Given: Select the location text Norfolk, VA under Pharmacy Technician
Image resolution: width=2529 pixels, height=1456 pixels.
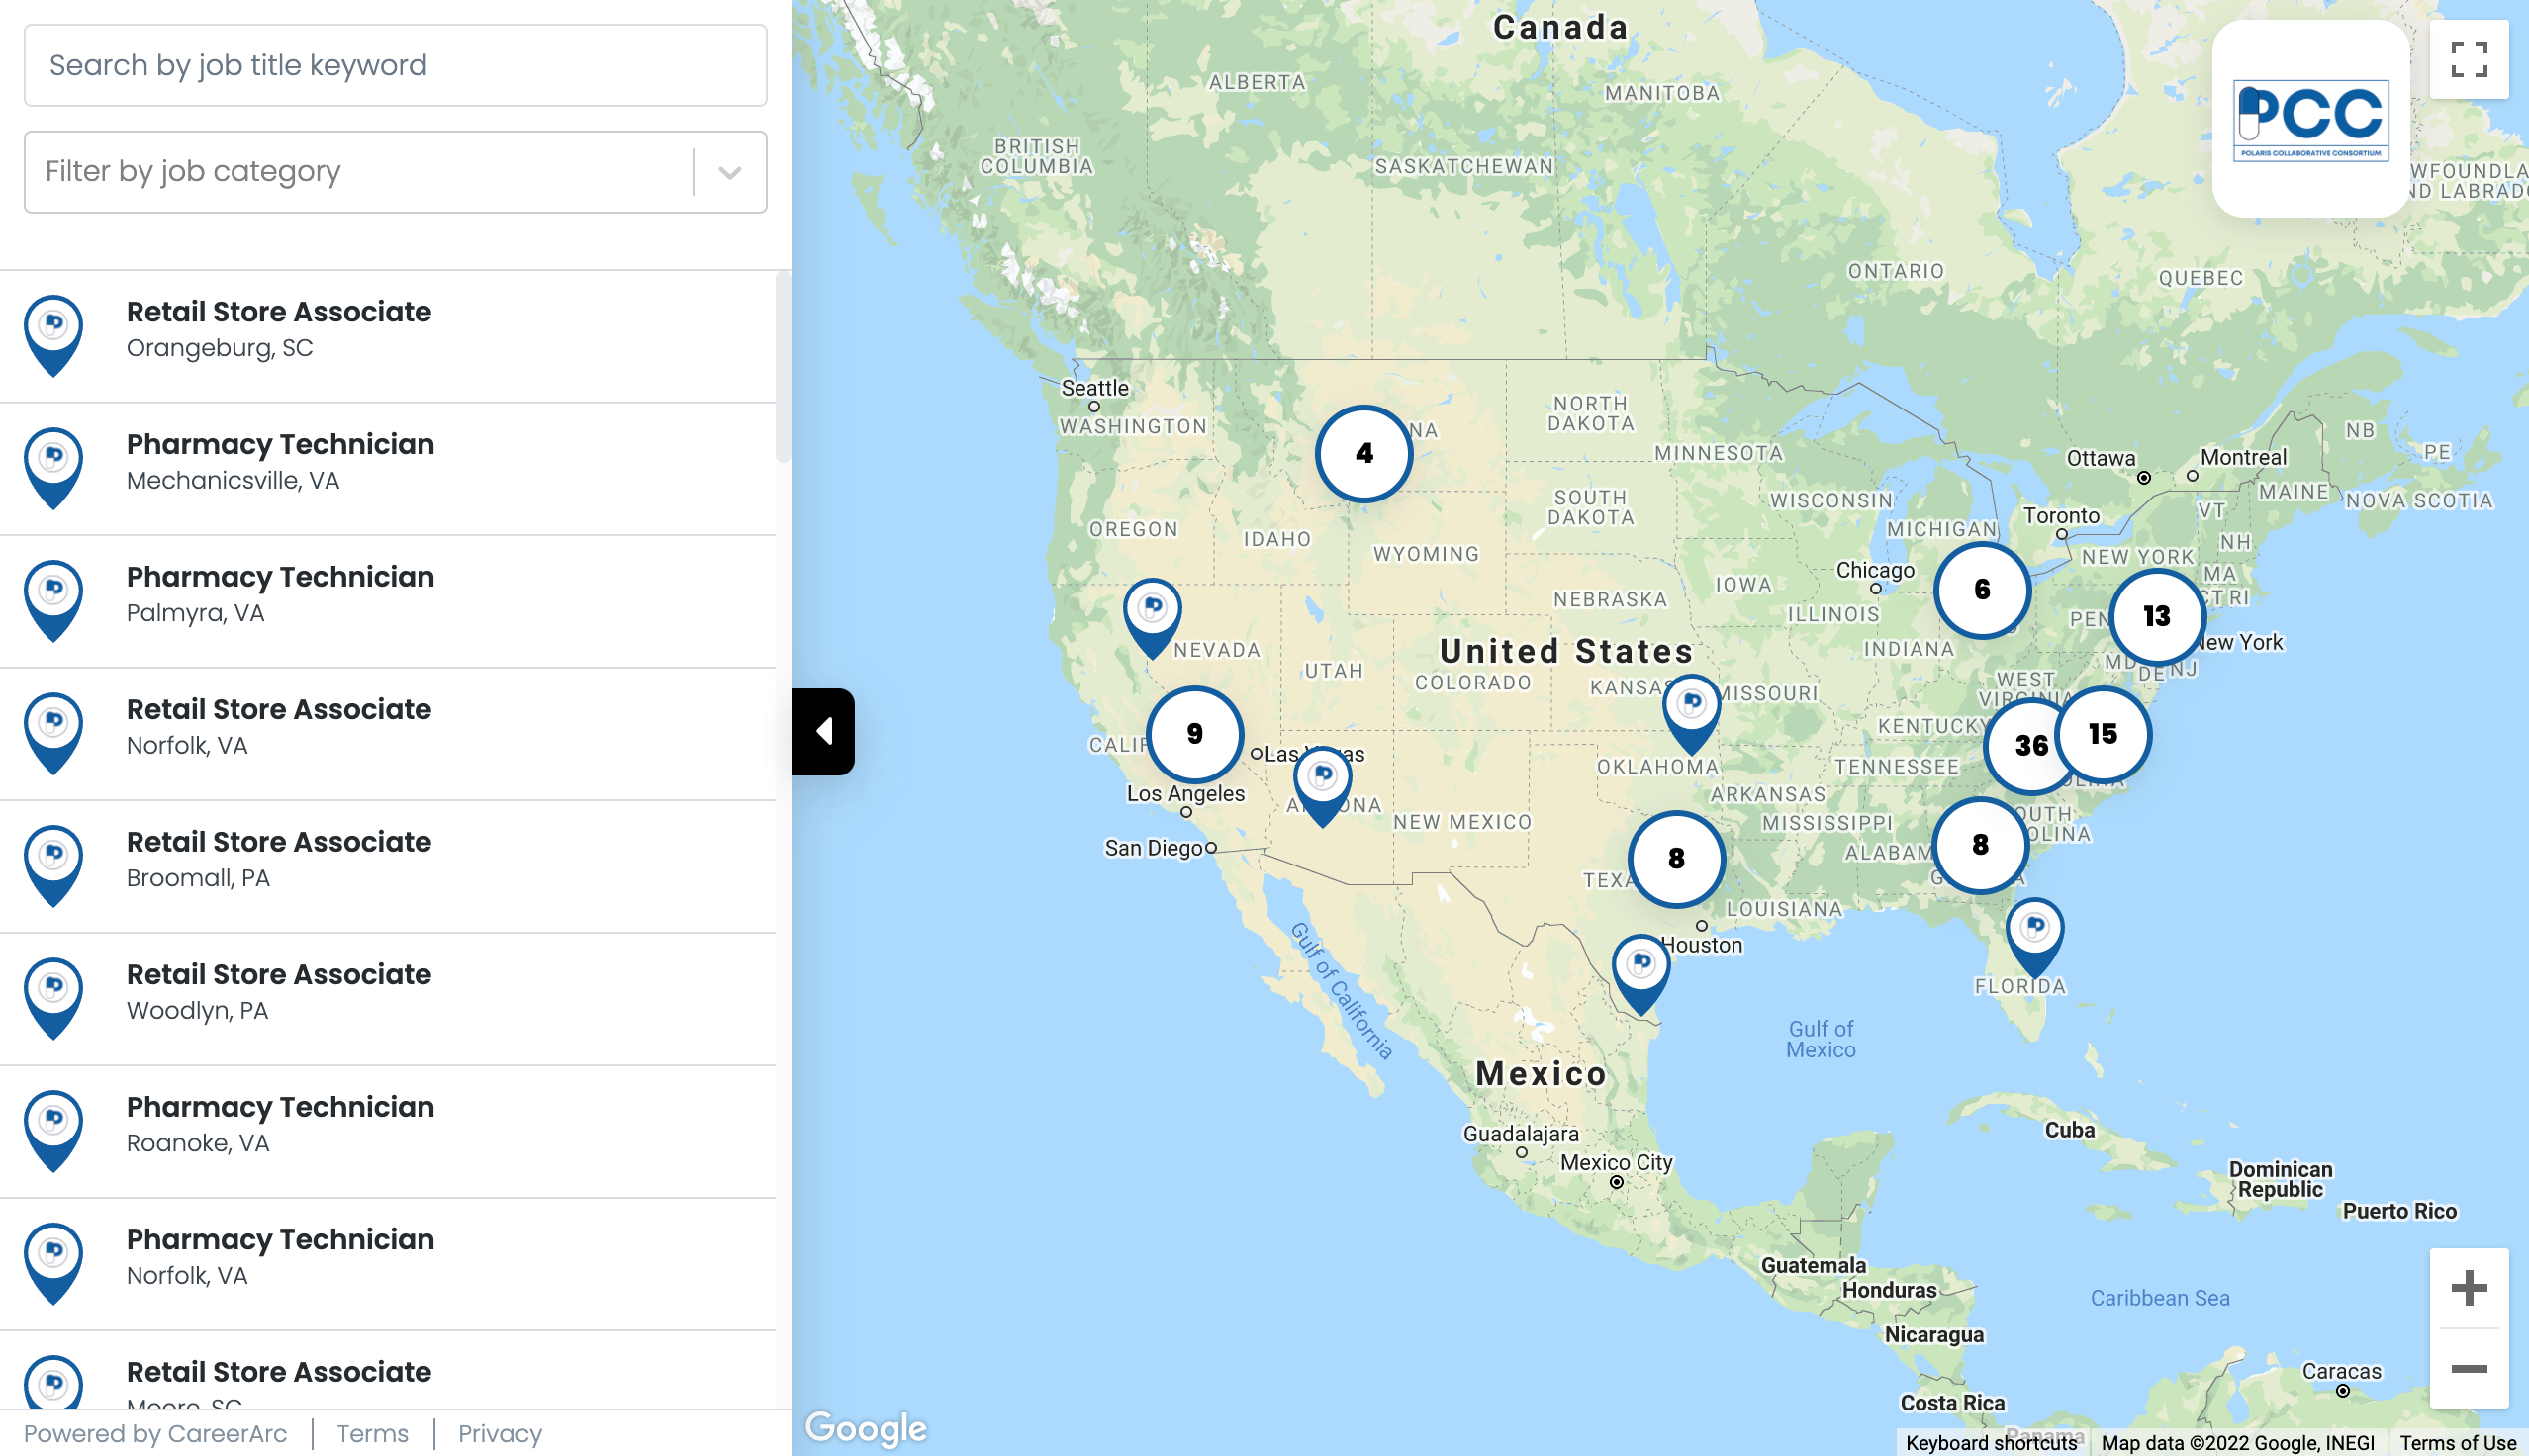Looking at the screenshot, I should [x=187, y=1275].
